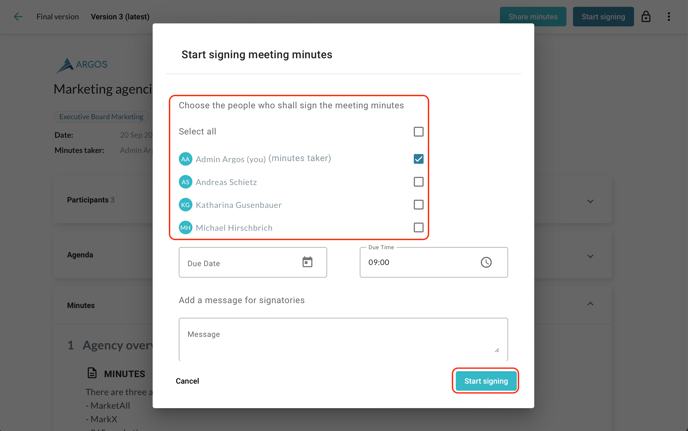The width and height of the screenshot is (688, 431).
Task: Click Katharina Gusenbauer avatar icon
Action: tap(185, 205)
